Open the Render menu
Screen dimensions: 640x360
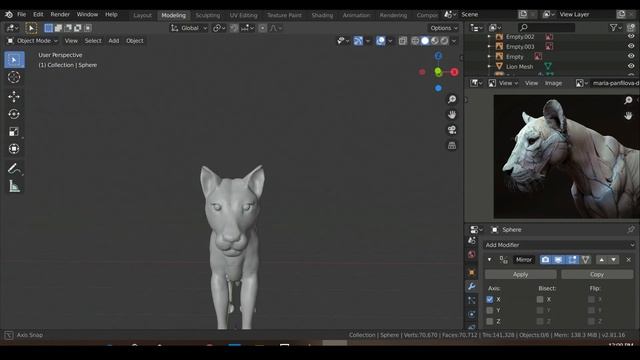click(x=60, y=14)
